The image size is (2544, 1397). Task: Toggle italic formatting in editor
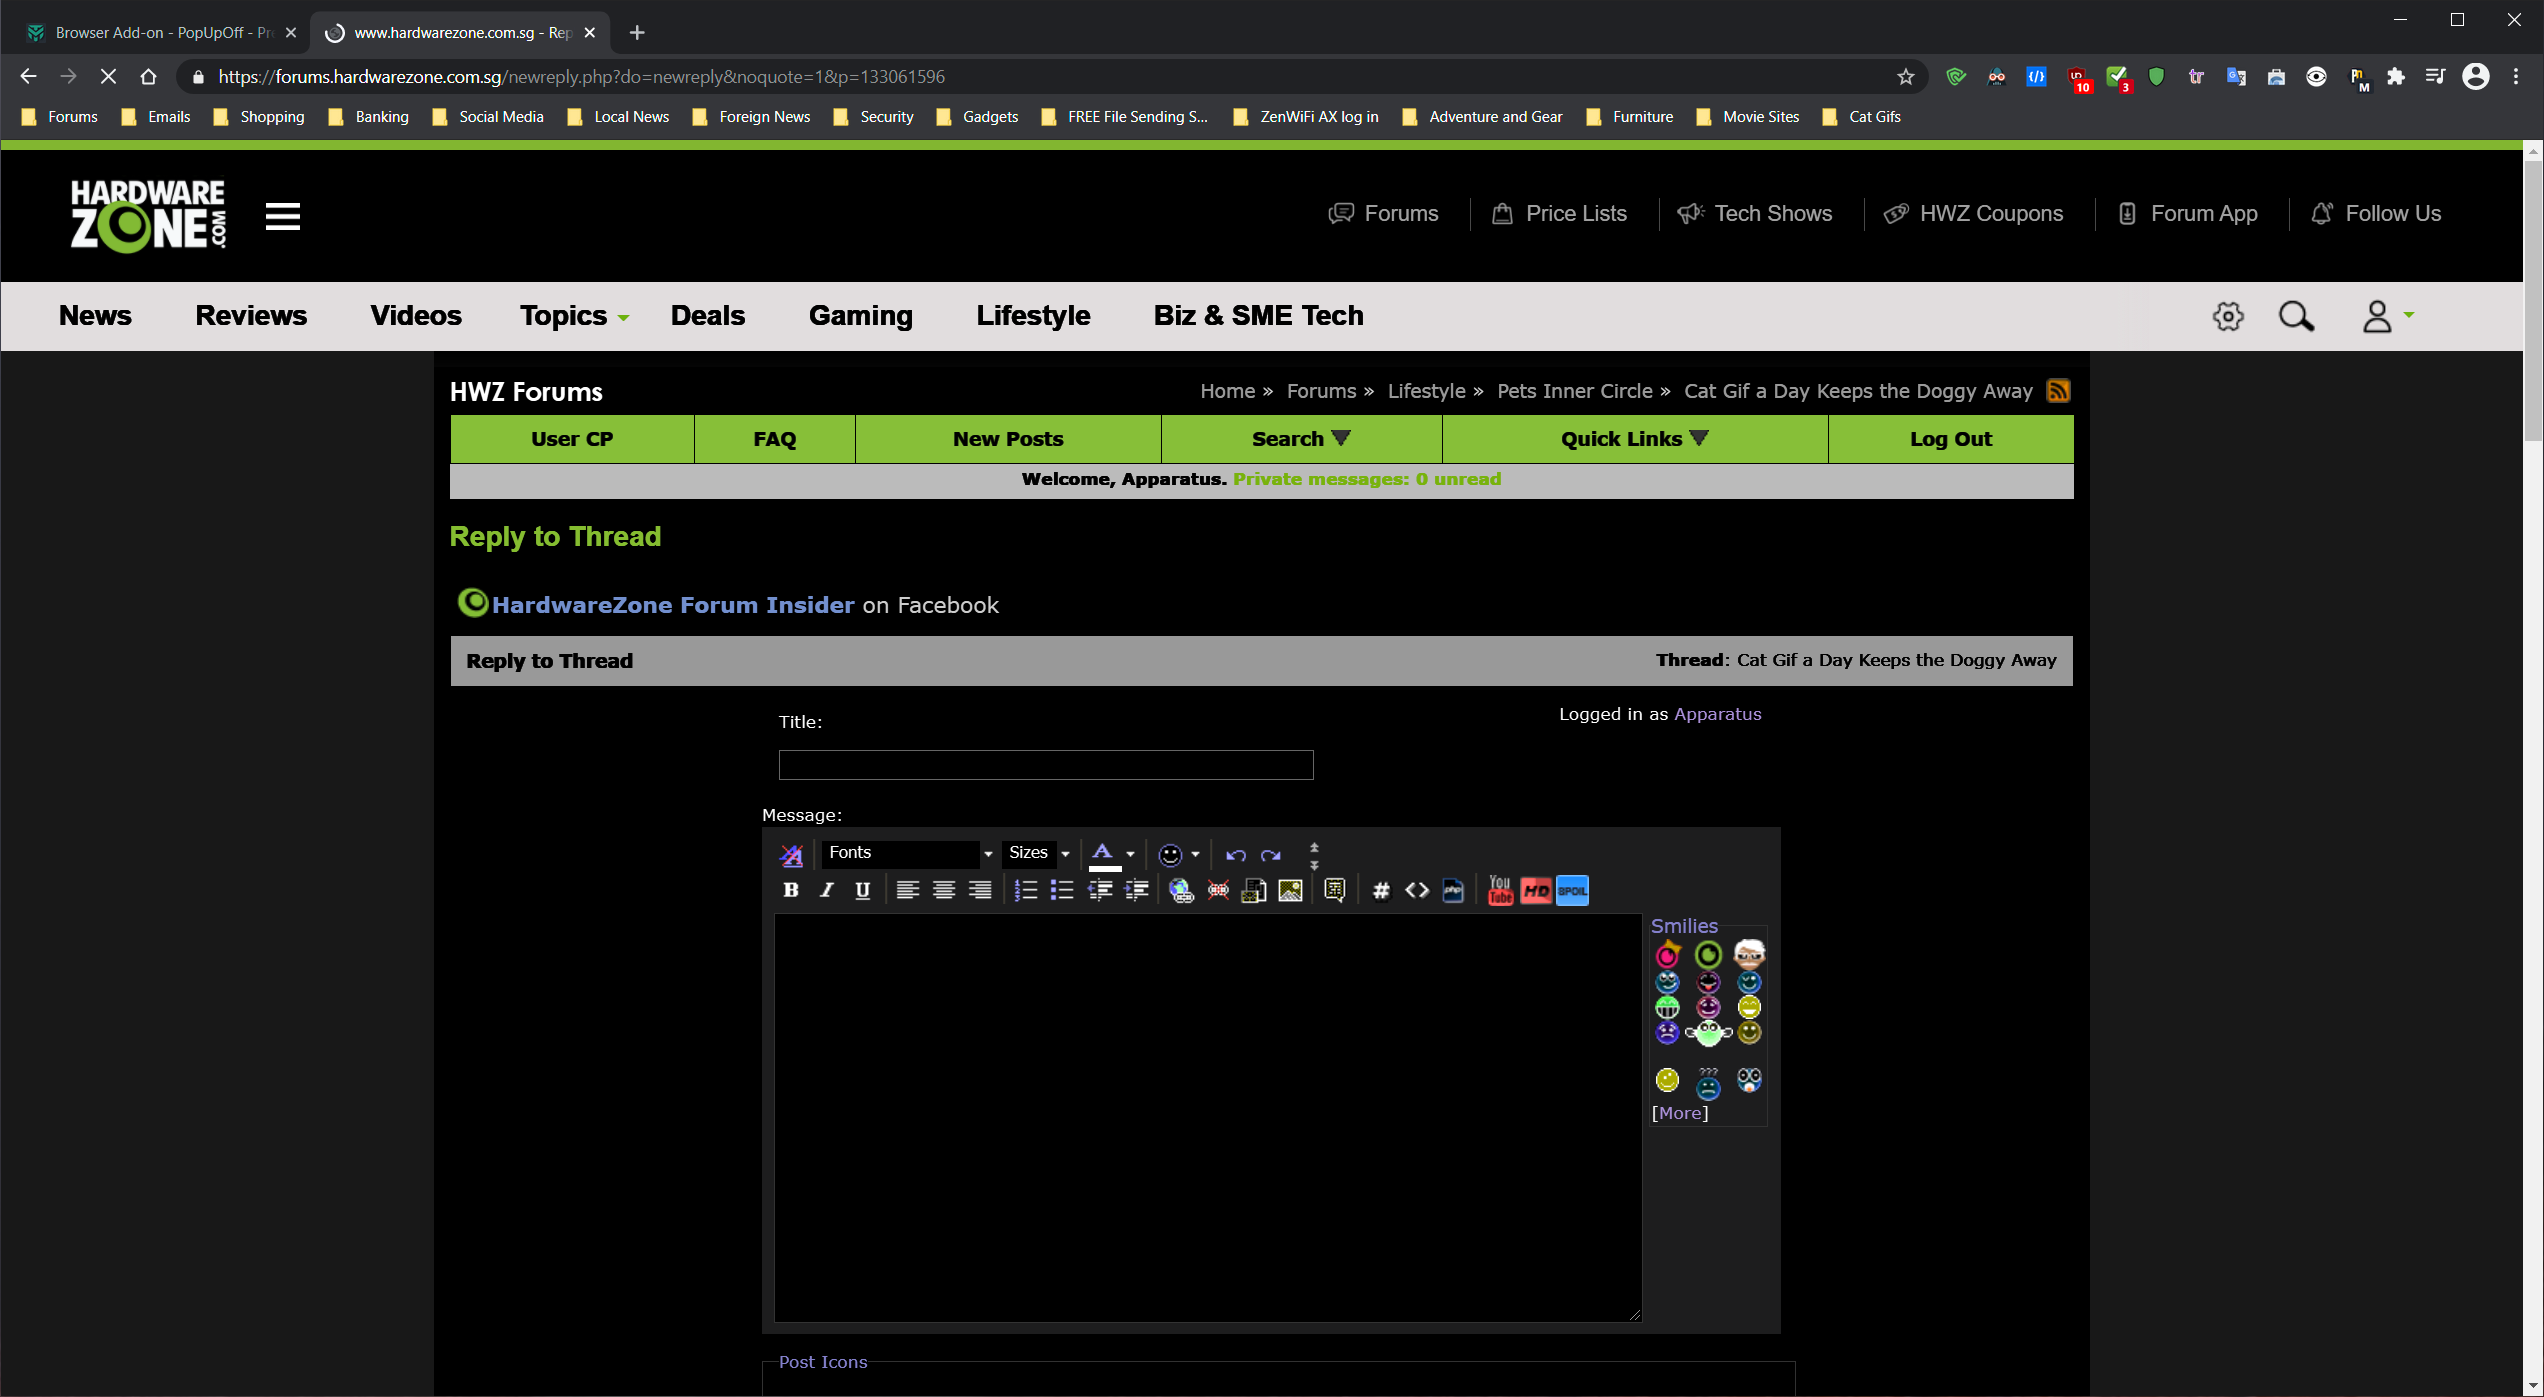pyautogui.click(x=827, y=890)
